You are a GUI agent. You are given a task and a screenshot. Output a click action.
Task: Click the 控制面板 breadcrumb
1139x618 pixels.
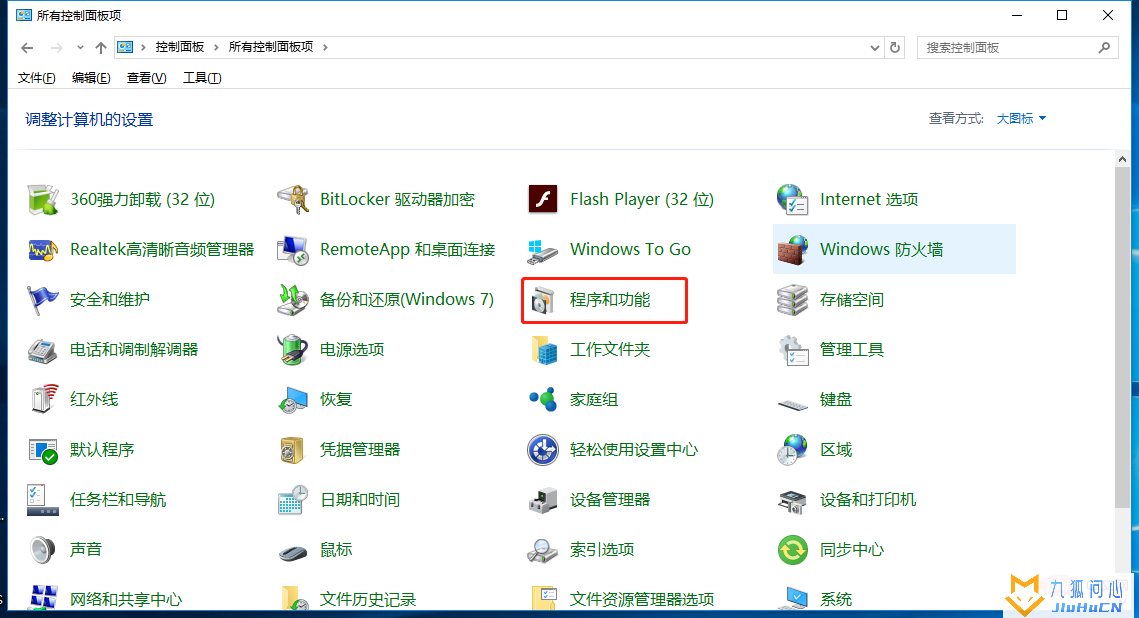(x=179, y=47)
